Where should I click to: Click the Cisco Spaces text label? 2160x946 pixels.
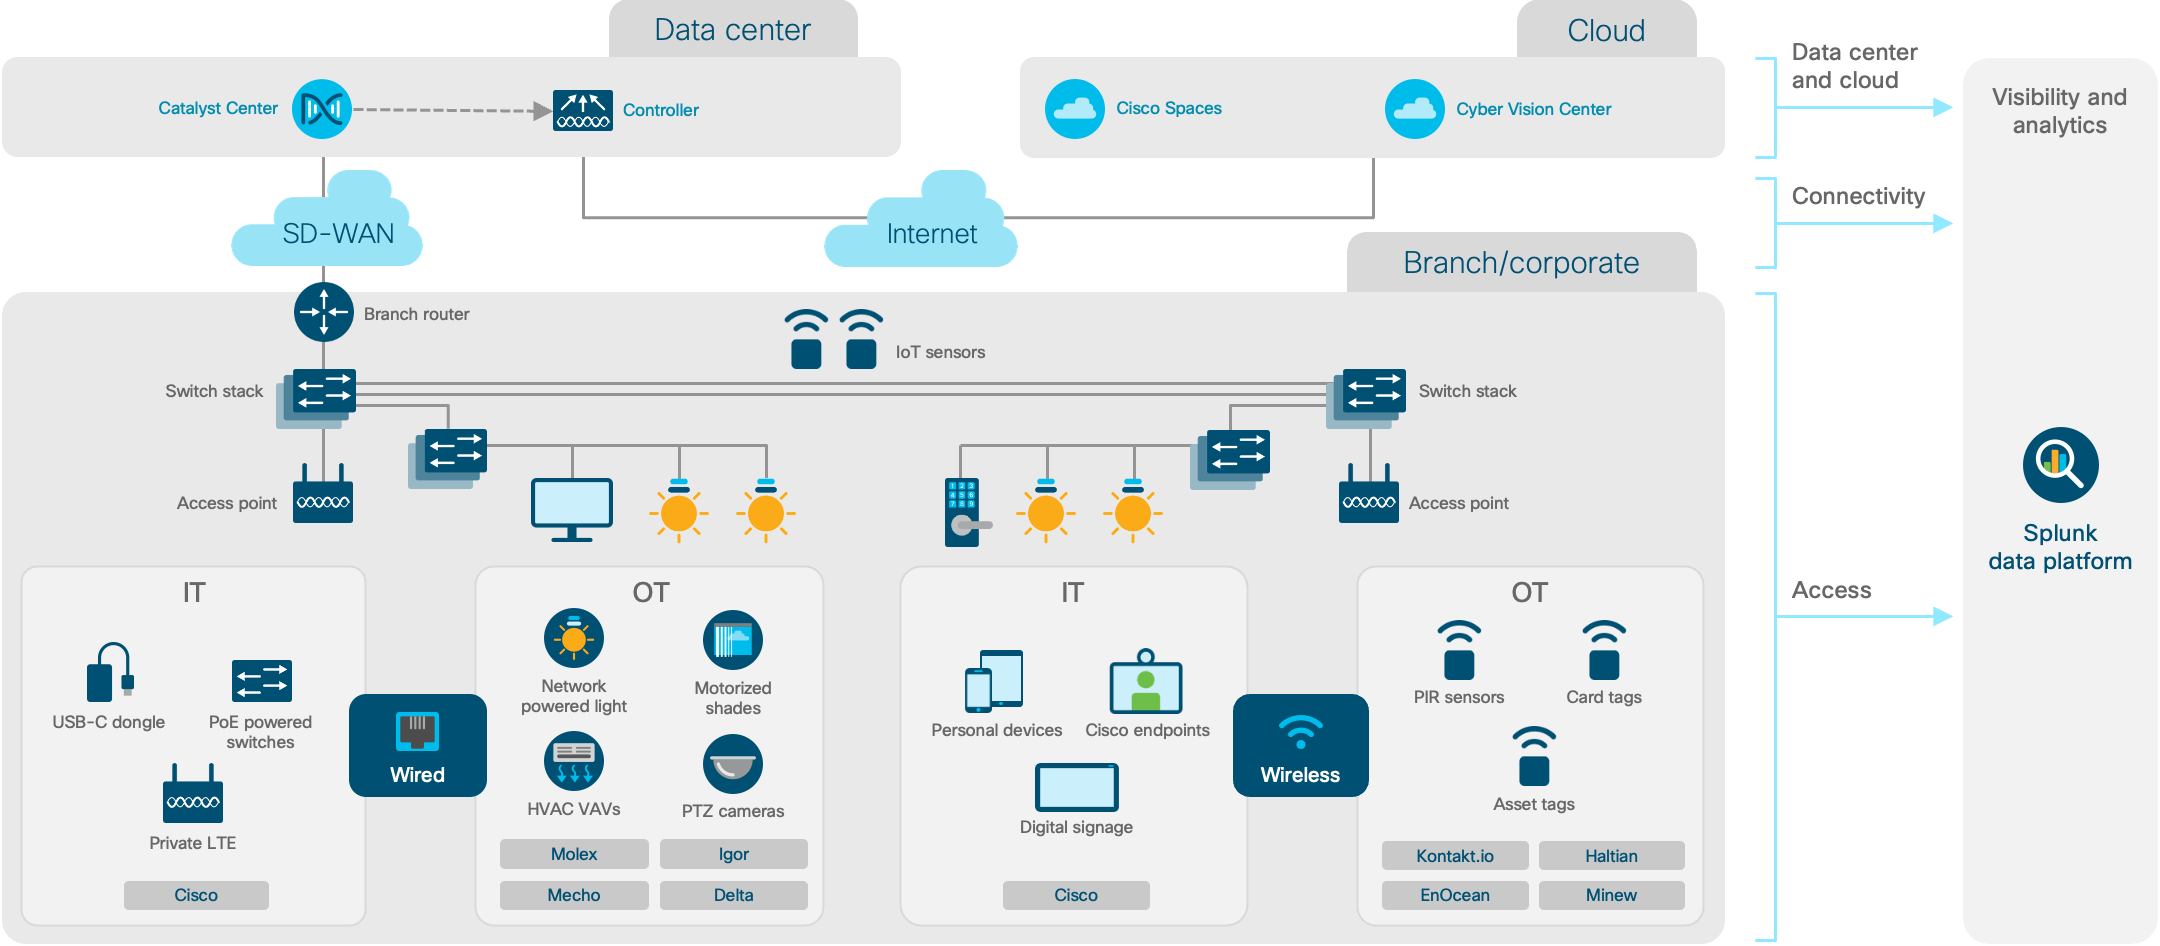tap(1169, 108)
